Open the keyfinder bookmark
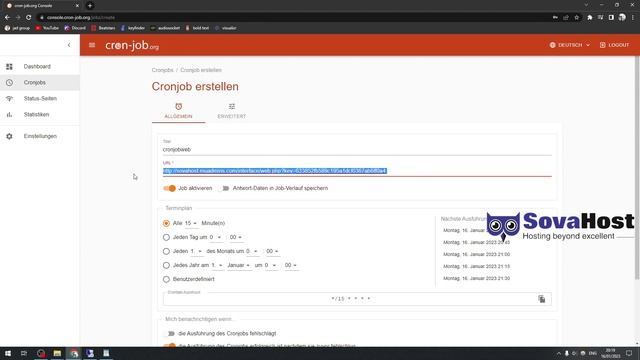The image size is (640, 360). coord(133,28)
